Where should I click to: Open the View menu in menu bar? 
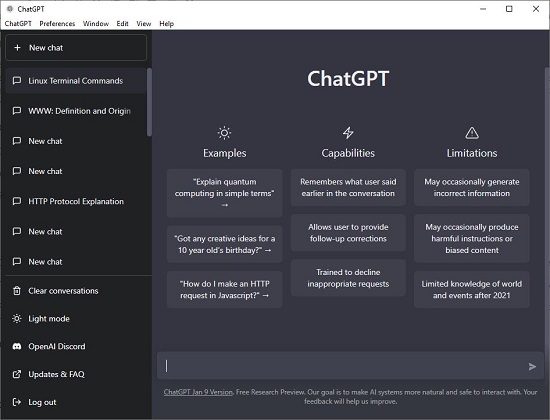tap(143, 24)
